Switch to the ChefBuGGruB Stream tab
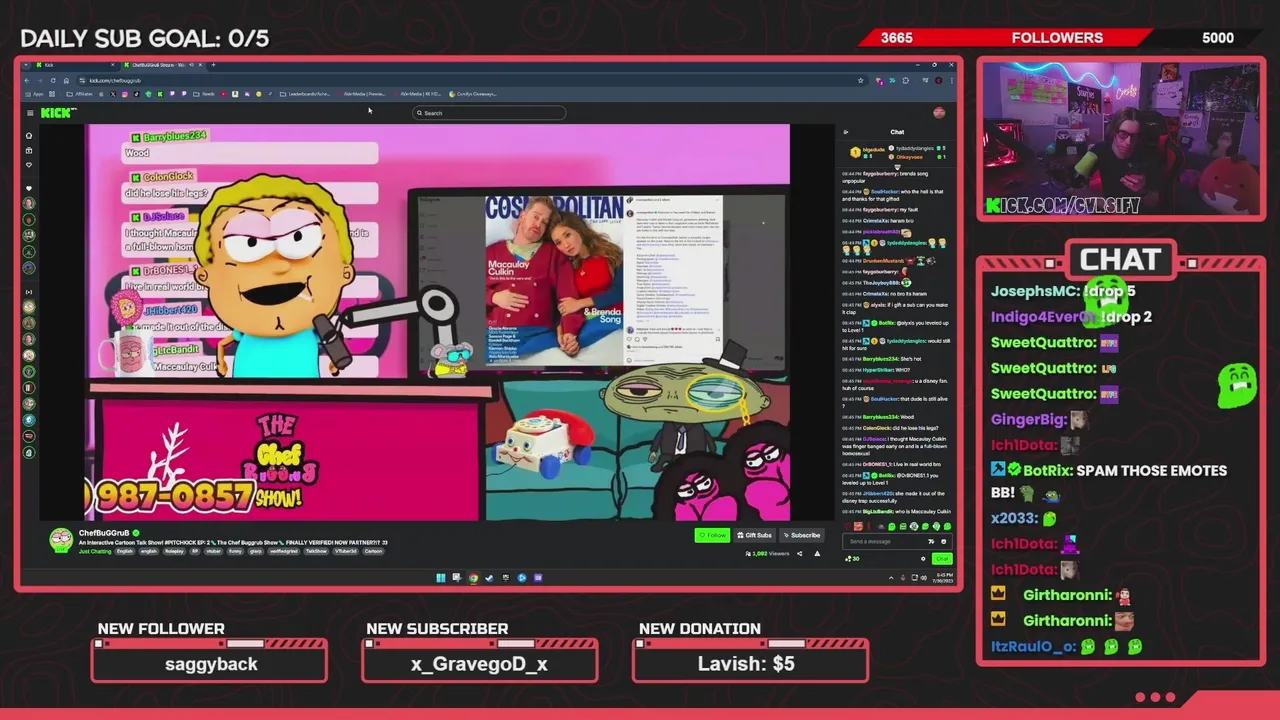This screenshot has height=720, width=1280. [163, 65]
